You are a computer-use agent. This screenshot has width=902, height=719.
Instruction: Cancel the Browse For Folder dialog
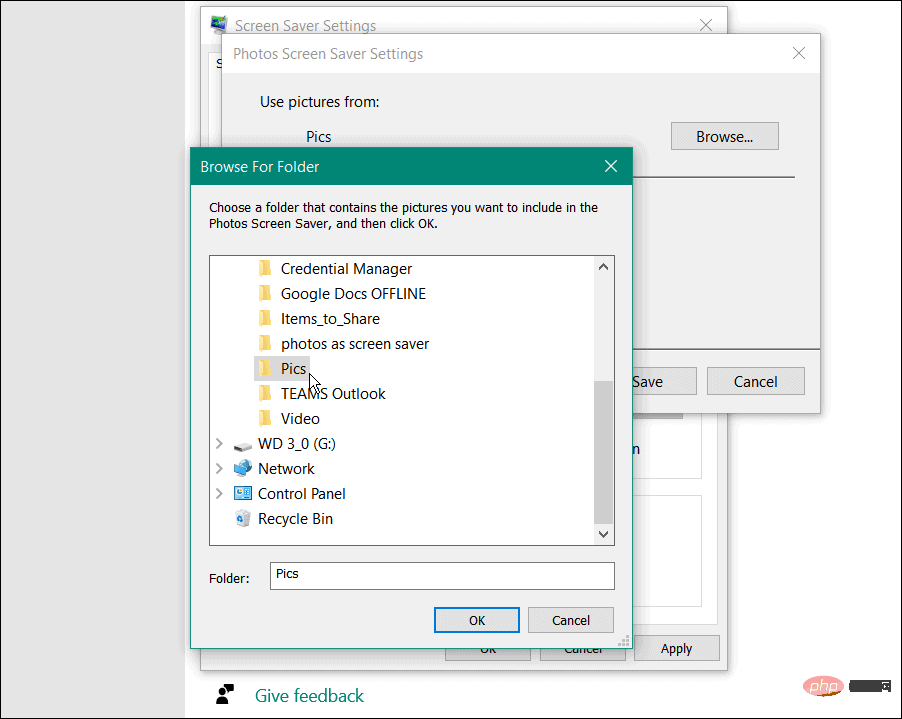[571, 620]
